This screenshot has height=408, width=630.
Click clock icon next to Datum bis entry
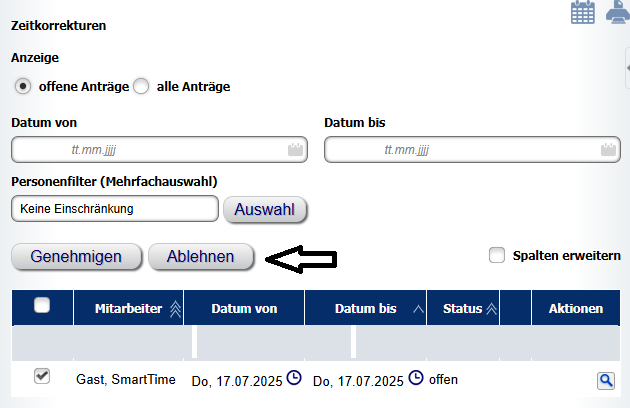tap(416, 378)
